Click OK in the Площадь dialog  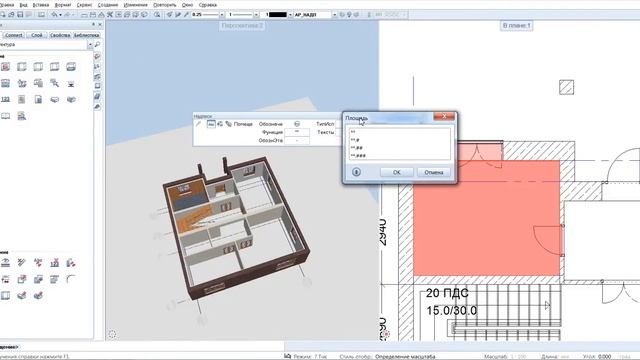coord(397,172)
